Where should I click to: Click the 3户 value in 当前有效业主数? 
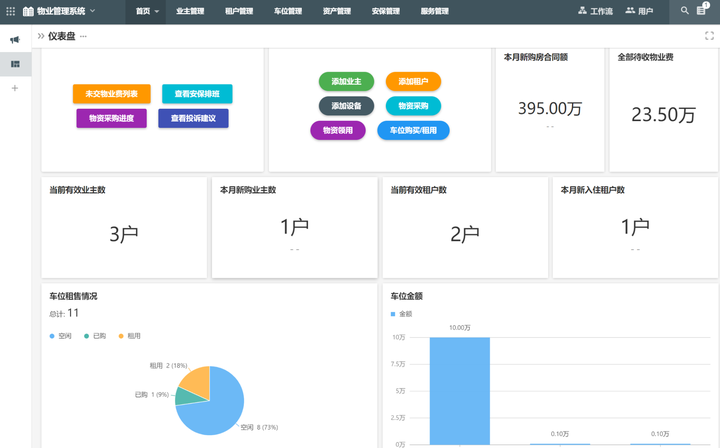tap(124, 234)
